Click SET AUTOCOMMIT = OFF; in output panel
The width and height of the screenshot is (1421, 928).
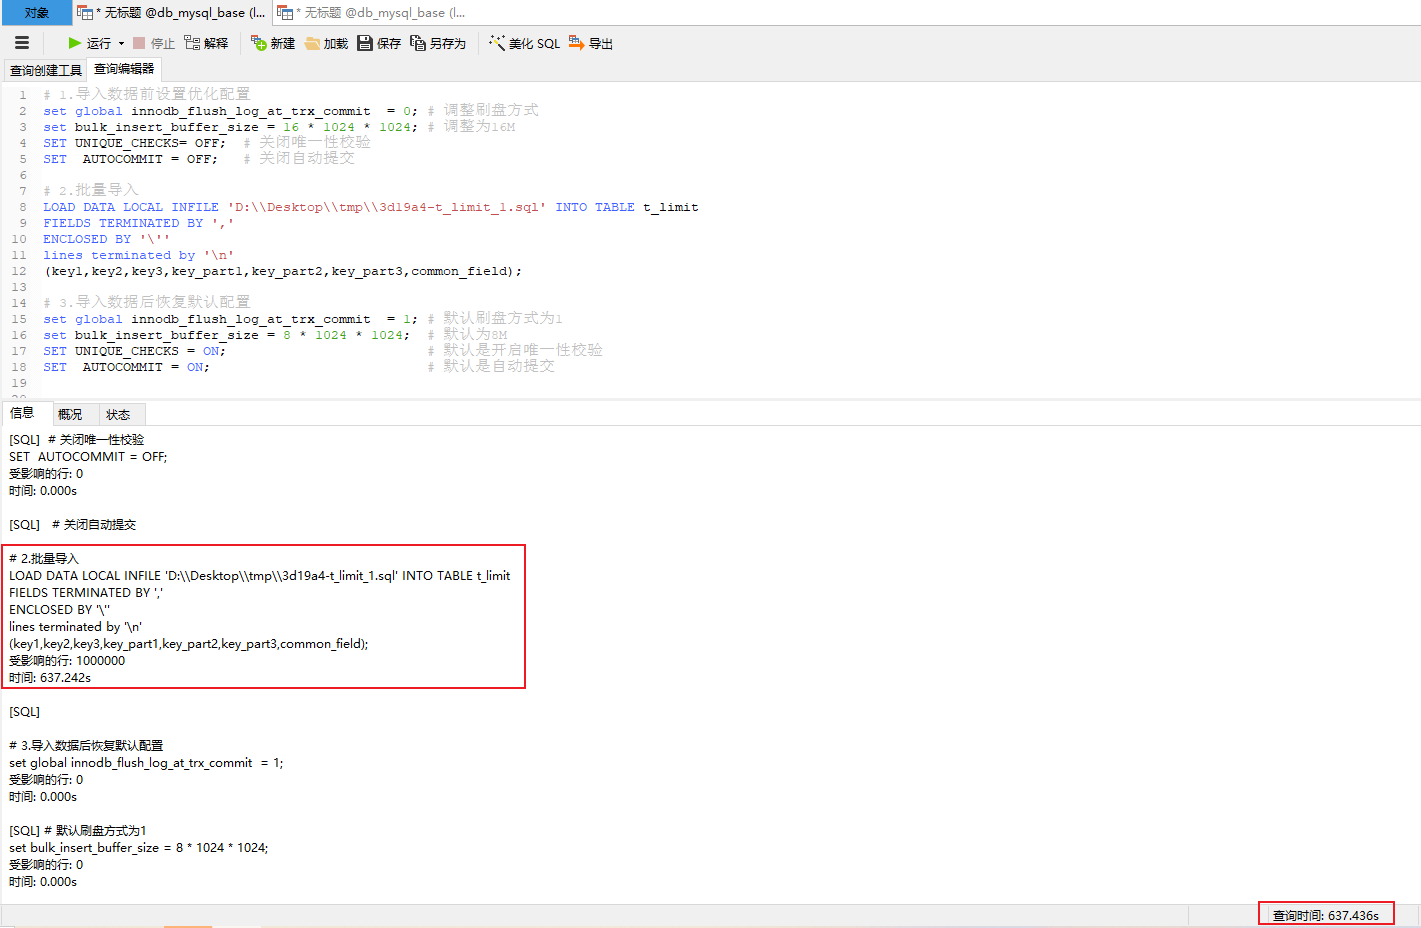(x=88, y=456)
